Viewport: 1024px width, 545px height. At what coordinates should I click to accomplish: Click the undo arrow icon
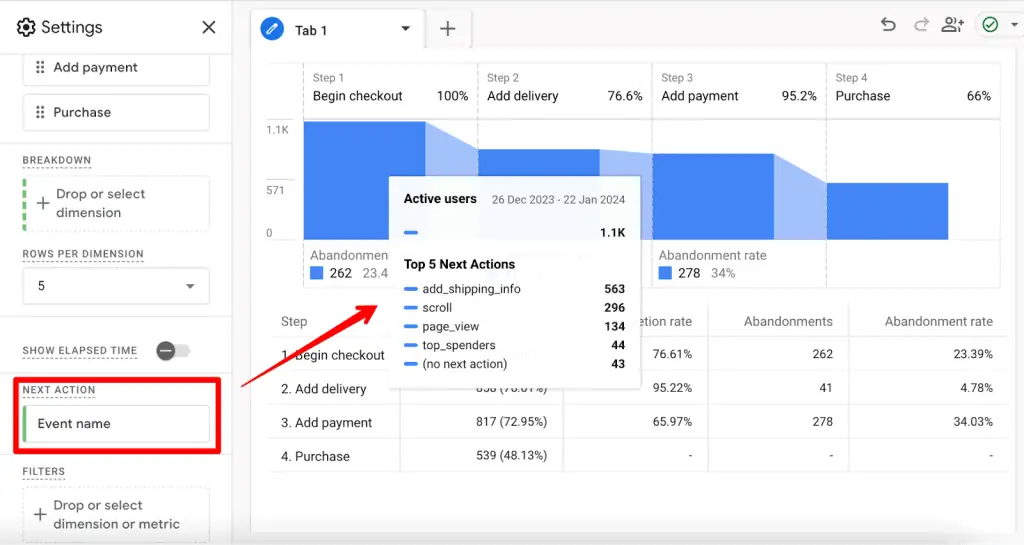pos(888,25)
